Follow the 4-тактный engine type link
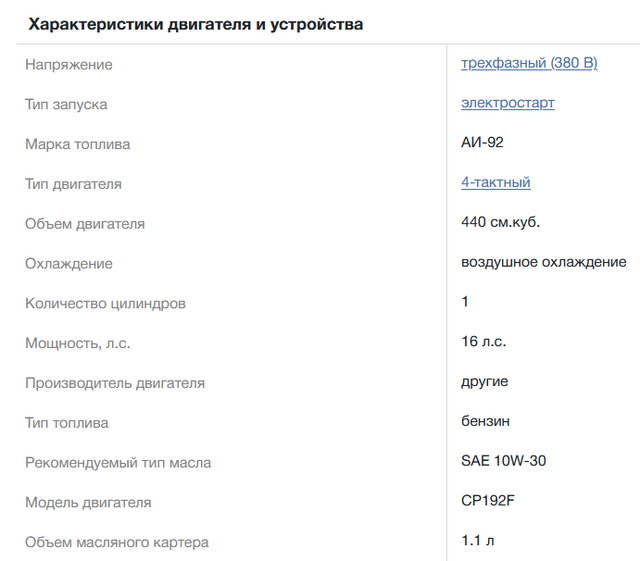Viewport: 640px width, 561px height. (x=495, y=182)
